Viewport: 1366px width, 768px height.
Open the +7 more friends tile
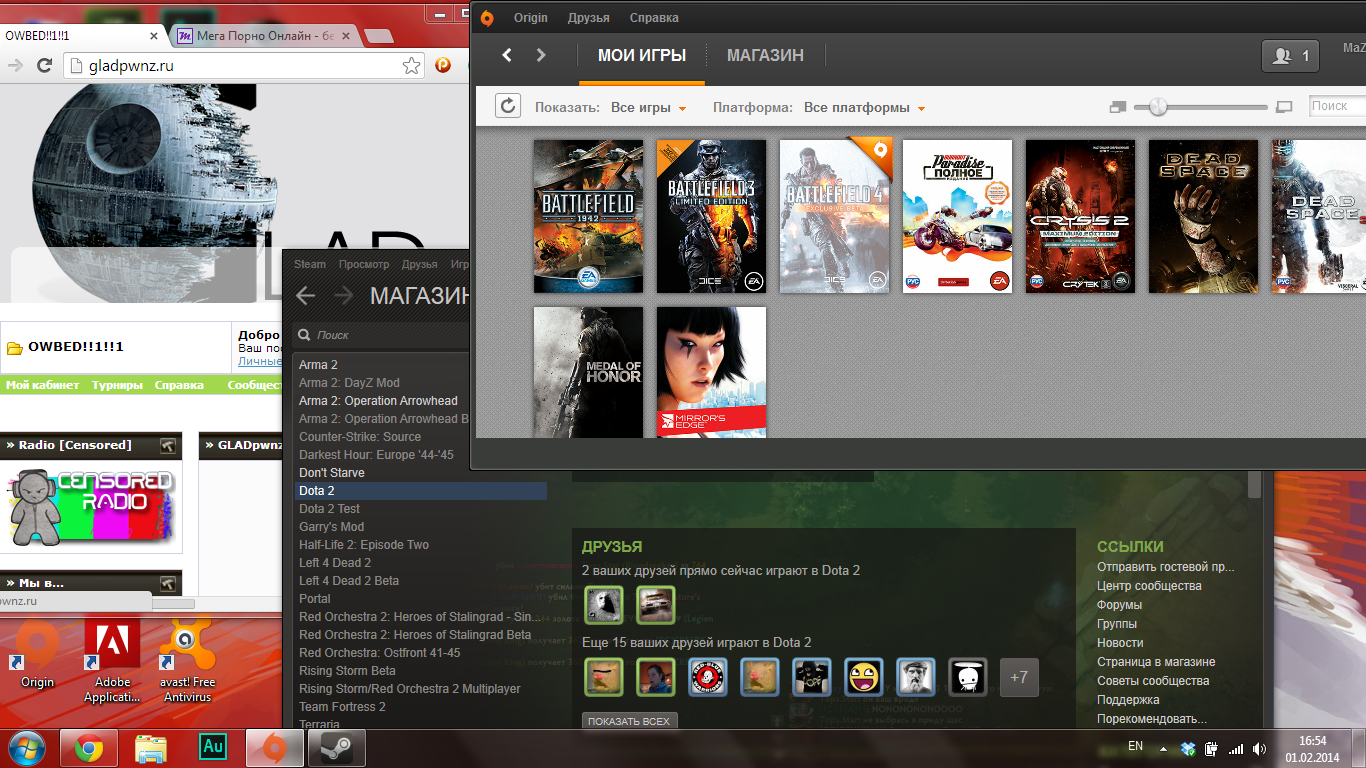(x=1019, y=677)
